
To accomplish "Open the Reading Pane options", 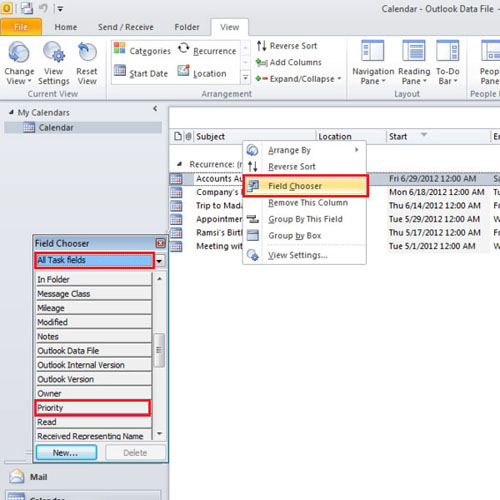I will [x=414, y=63].
